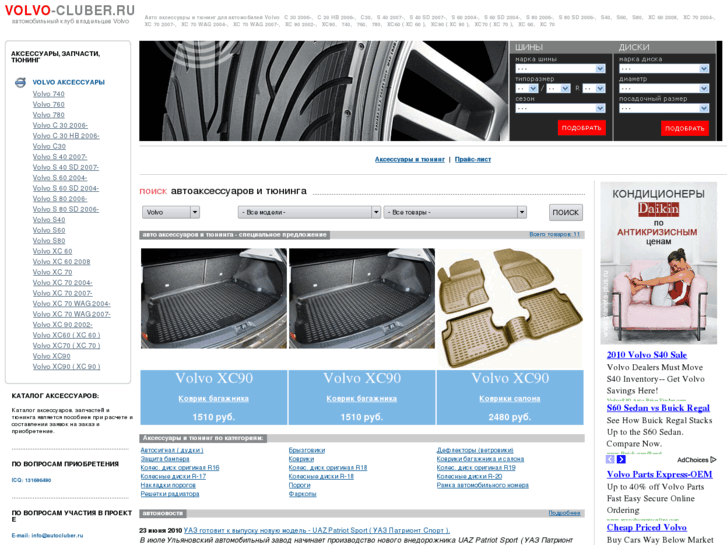727x545 pixels.
Task: Open Volvo XC 90 2002- sidebar item
Action: (x=62, y=325)
